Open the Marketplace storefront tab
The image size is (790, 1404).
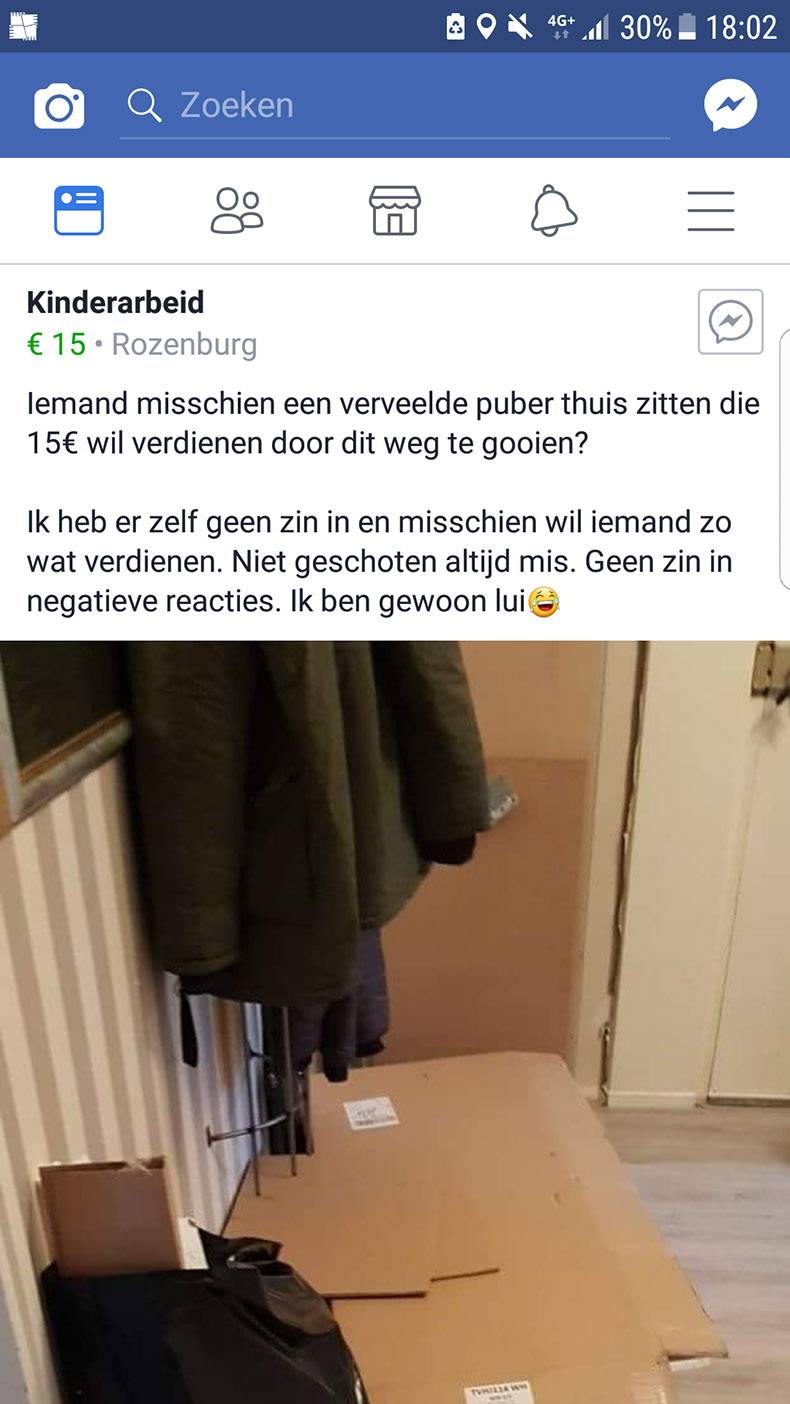click(395, 211)
